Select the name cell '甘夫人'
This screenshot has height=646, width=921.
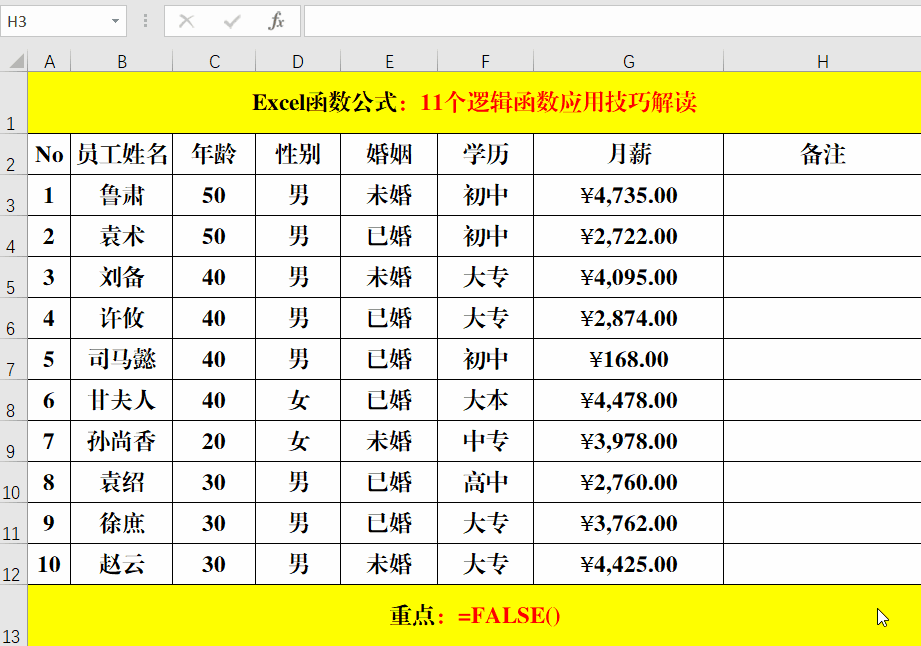click(122, 400)
